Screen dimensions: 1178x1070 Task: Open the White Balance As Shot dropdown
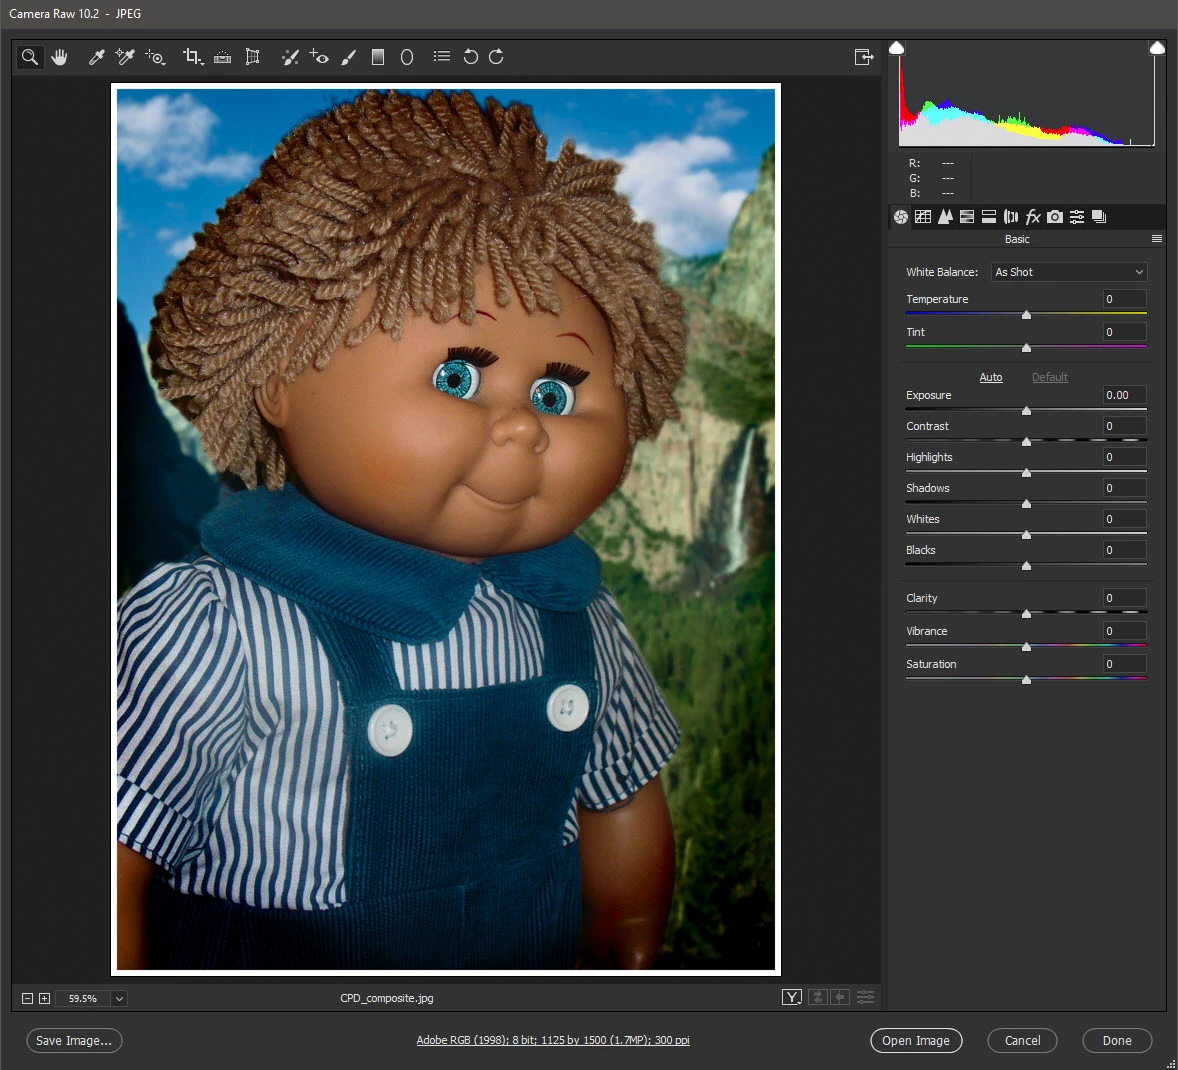click(x=1069, y=272)
